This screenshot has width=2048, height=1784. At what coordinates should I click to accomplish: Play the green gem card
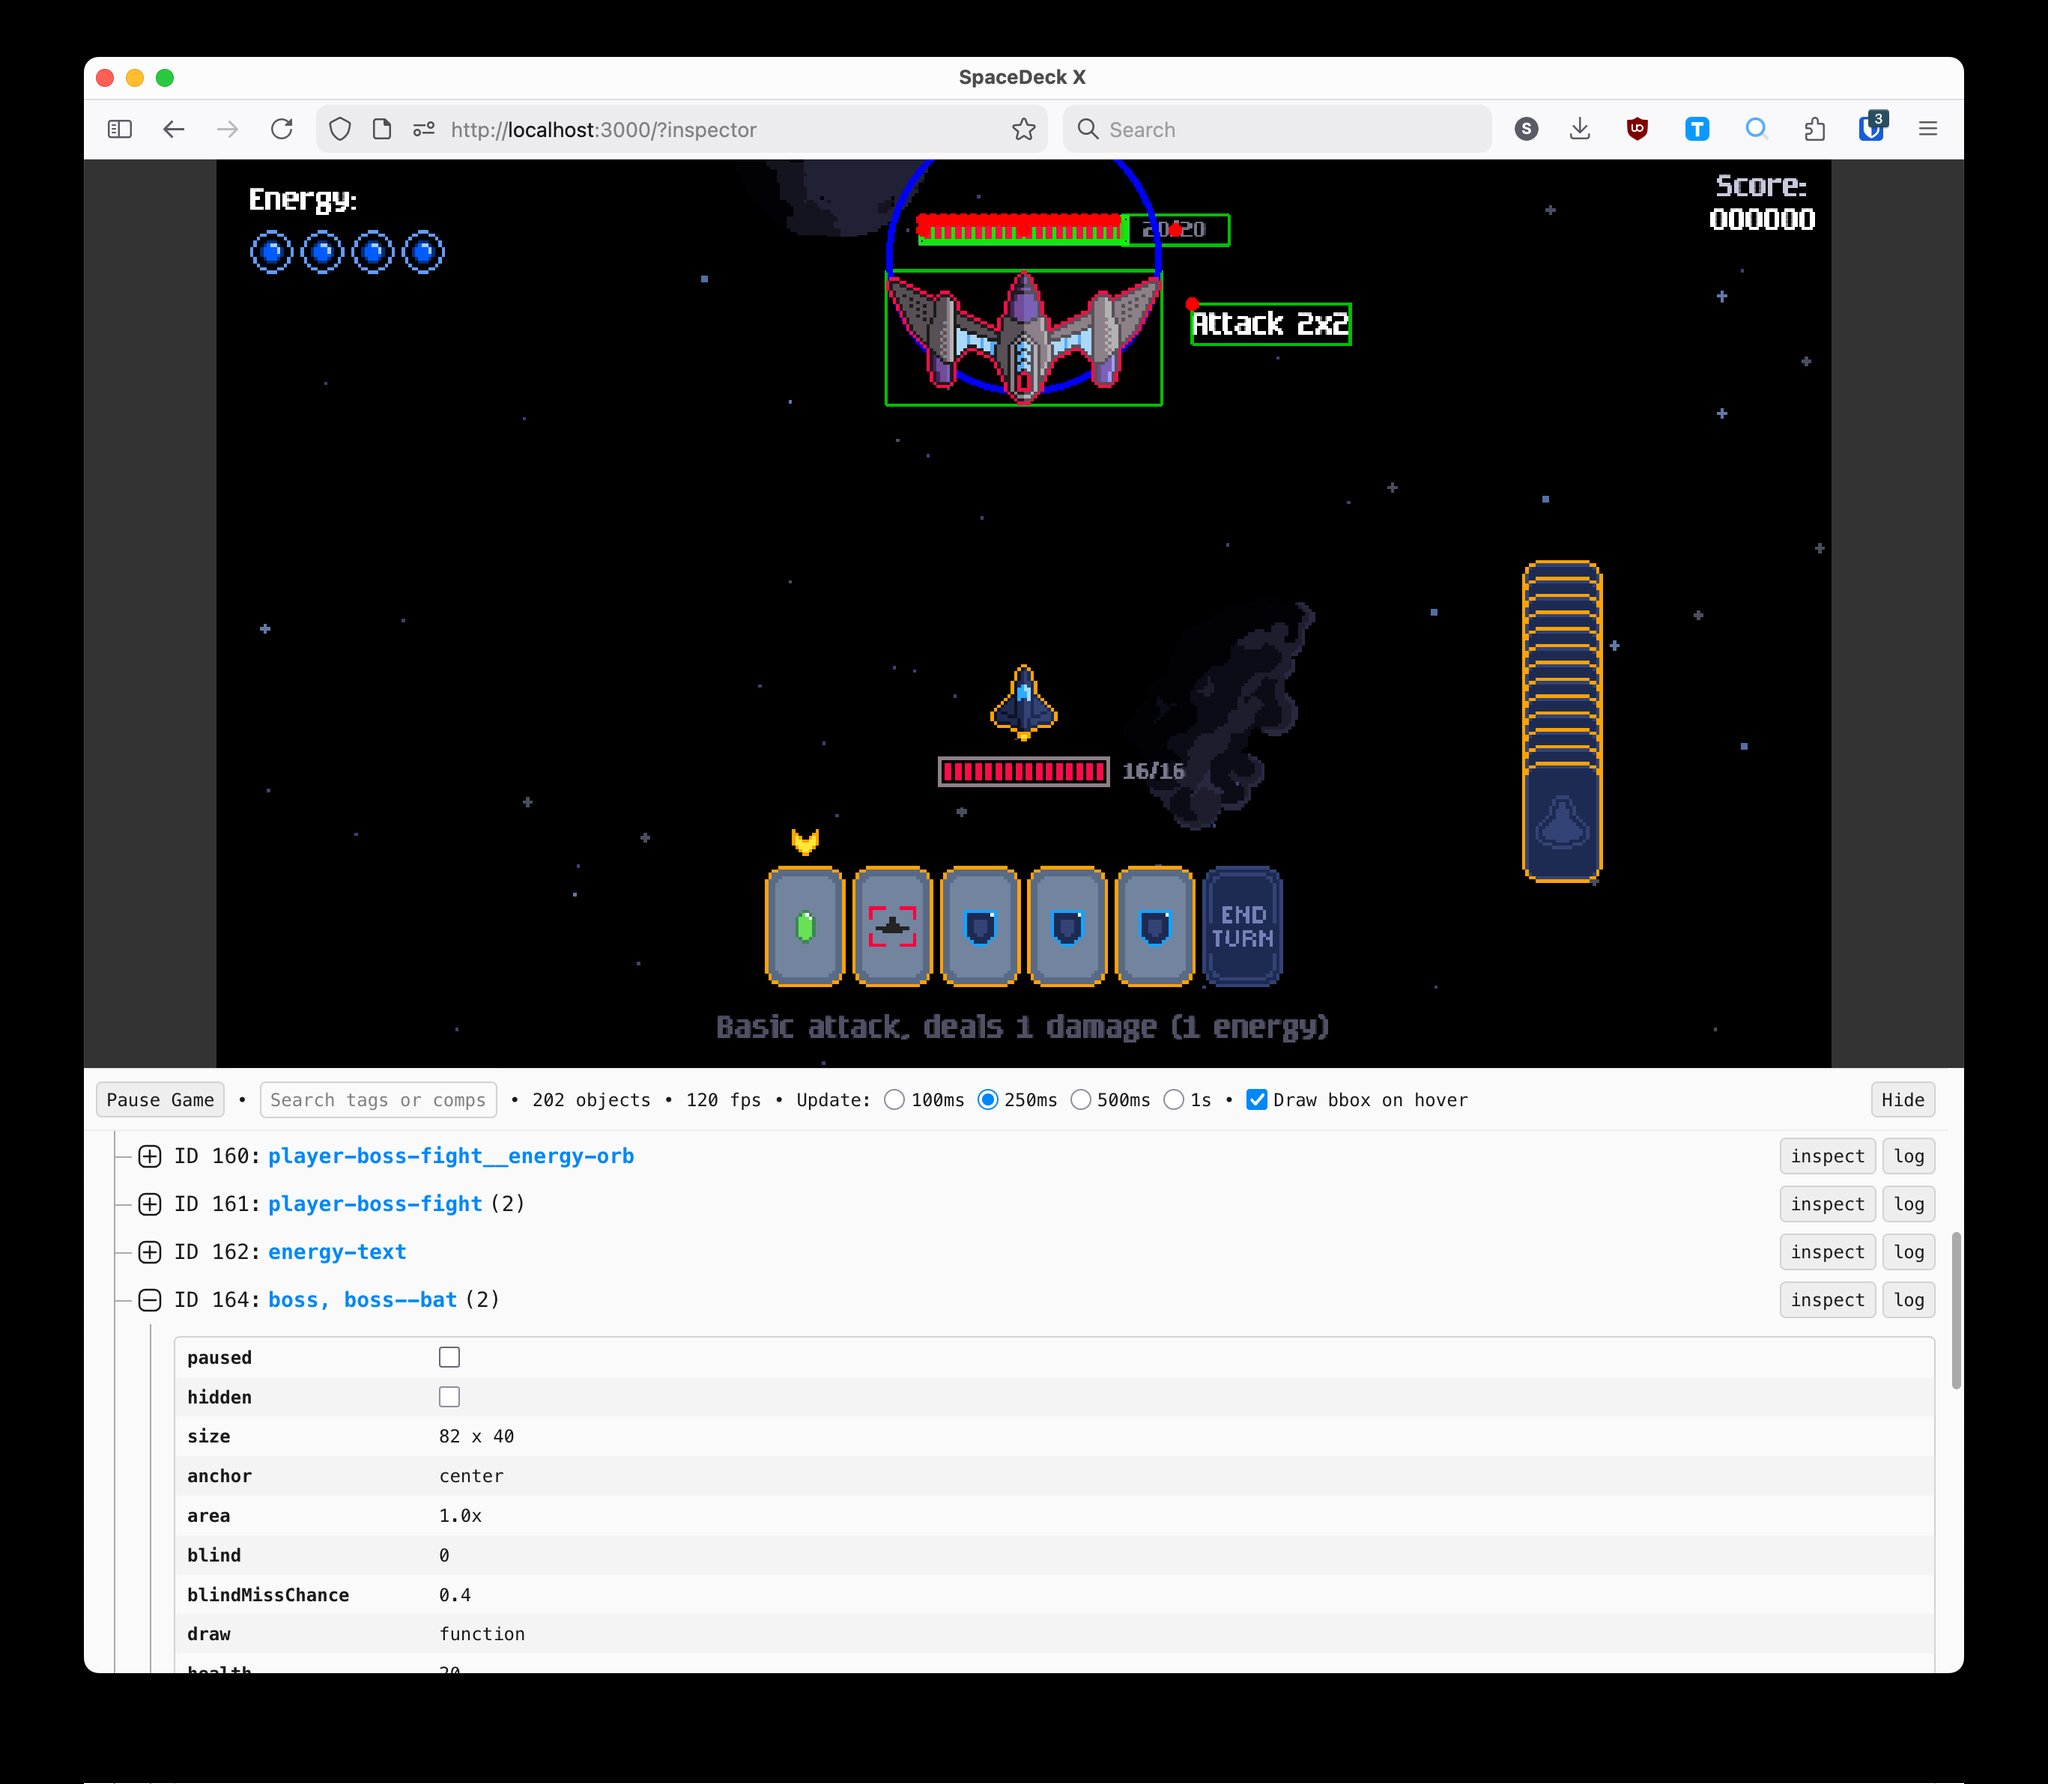pos(805,927)
